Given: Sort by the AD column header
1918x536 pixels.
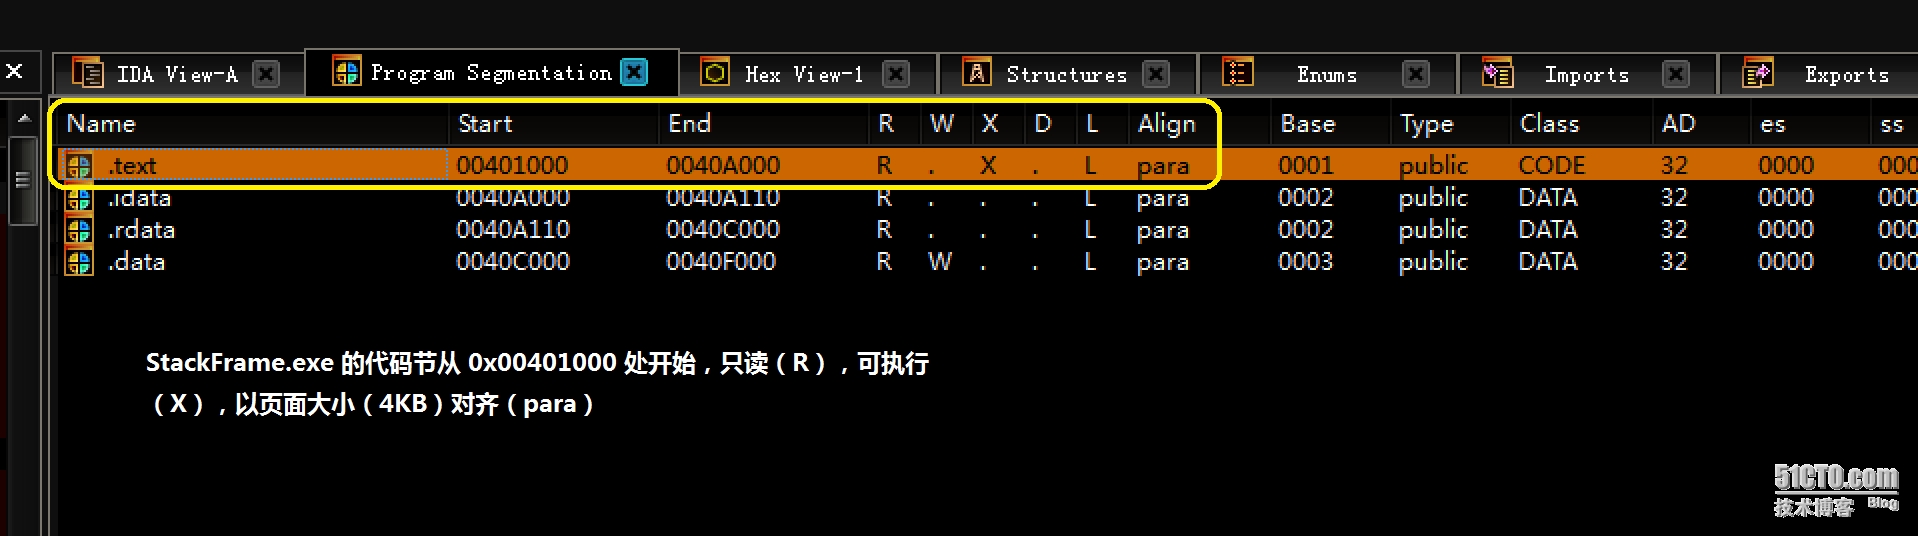Looking at the screenshot, I should [1678, 124].
